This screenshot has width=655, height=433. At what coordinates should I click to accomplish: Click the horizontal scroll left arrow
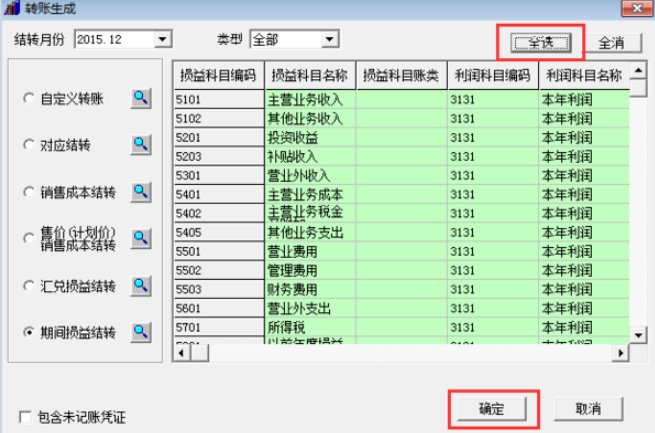click(181, 353)
